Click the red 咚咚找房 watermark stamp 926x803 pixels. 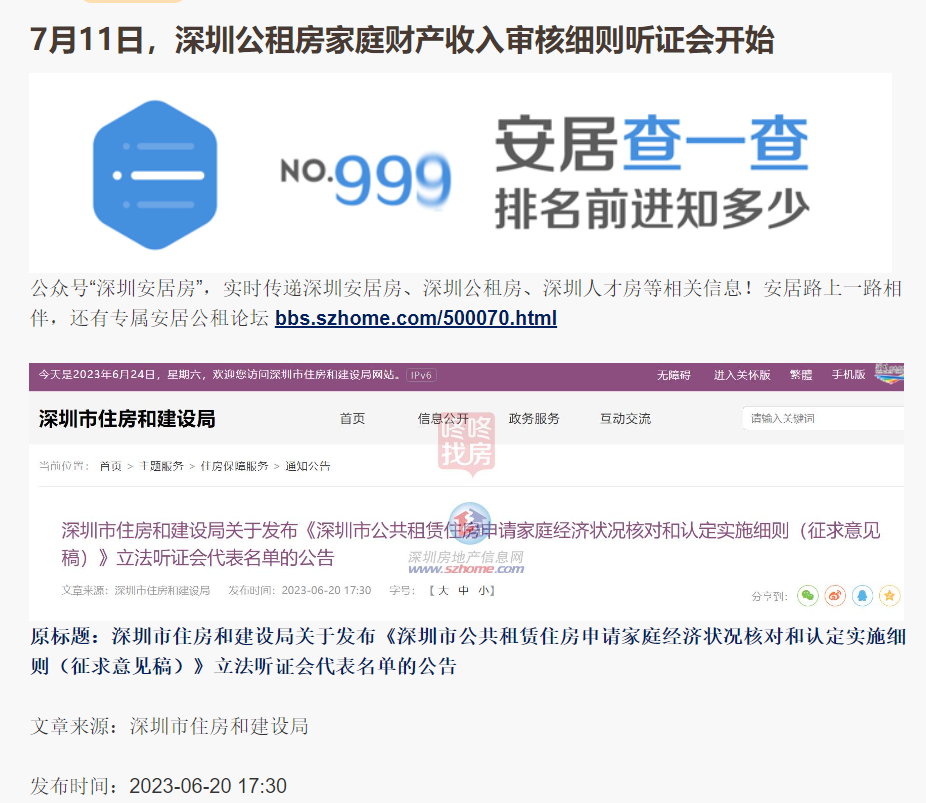[466, 443]
